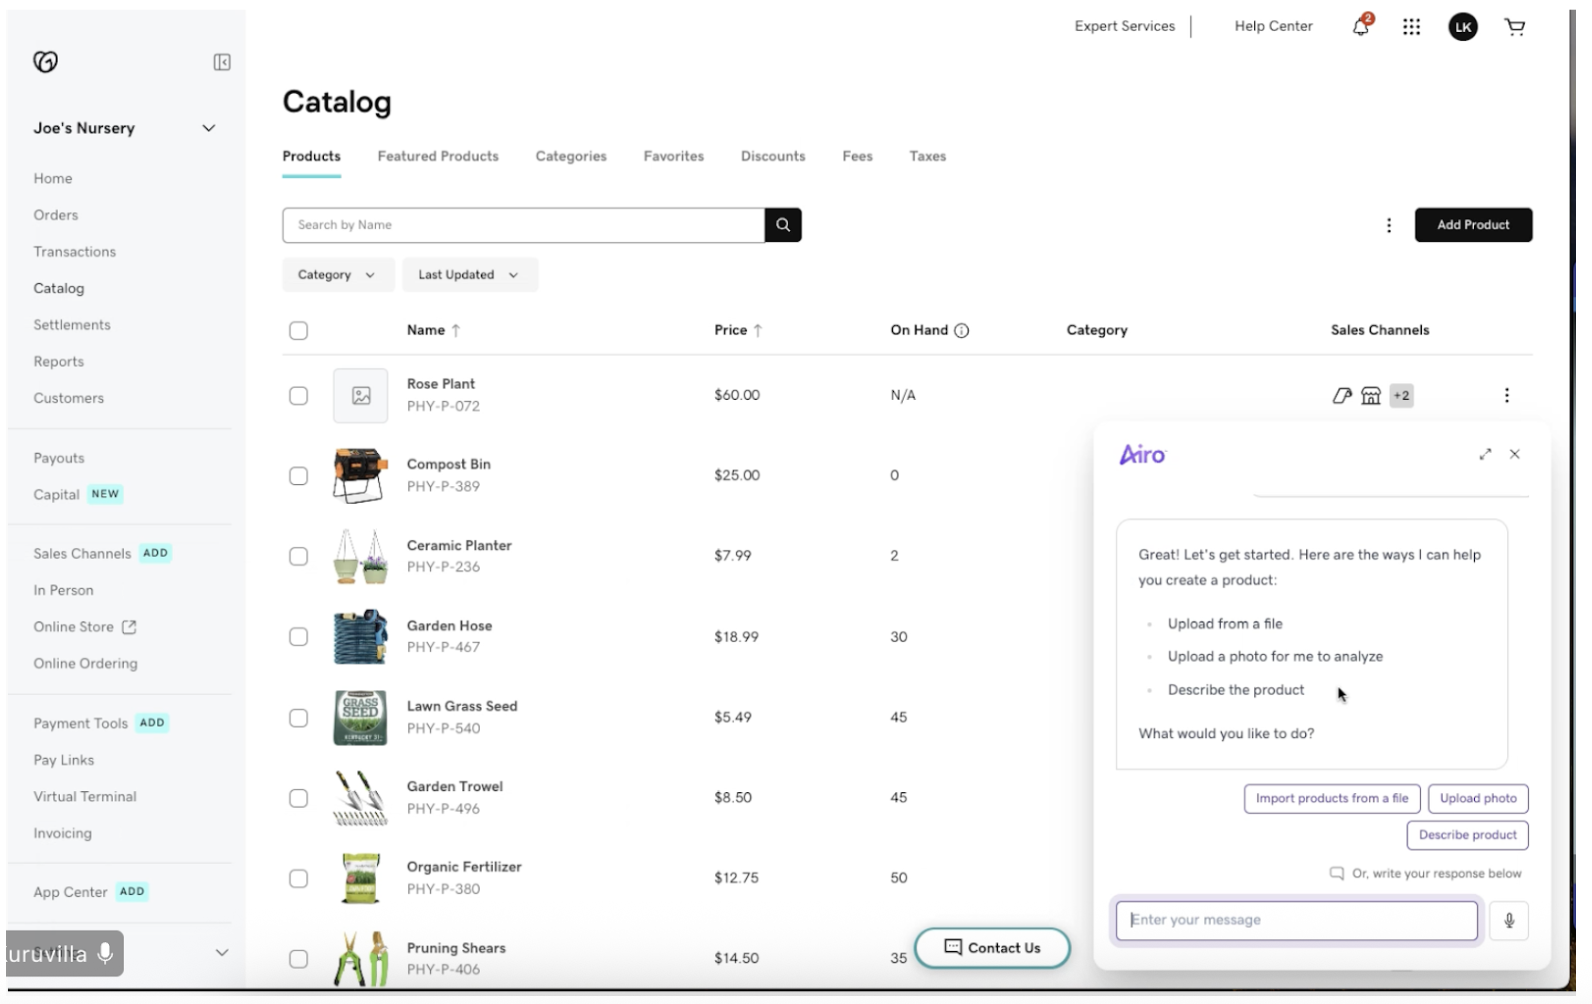Image resolution: width=1592 pixels, height=1004 pixels.
Task: Click the Airo message input field
Action: coord(1296,920)
